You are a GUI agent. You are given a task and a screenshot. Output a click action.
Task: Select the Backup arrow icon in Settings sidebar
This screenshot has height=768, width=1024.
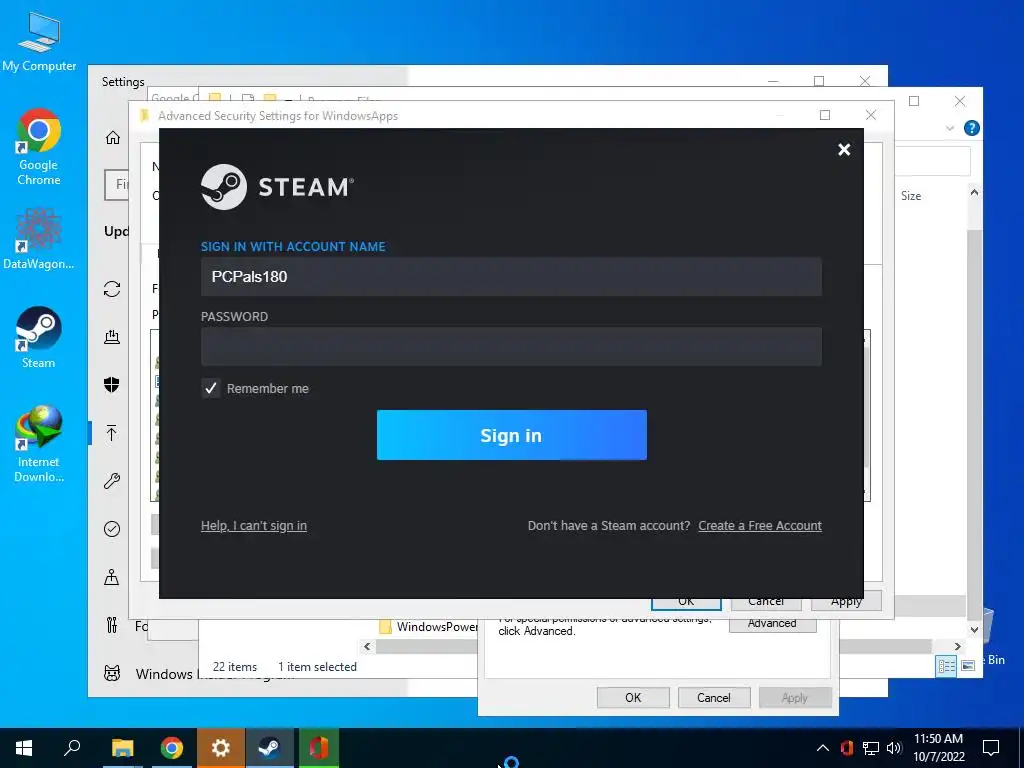coord(112,432)
